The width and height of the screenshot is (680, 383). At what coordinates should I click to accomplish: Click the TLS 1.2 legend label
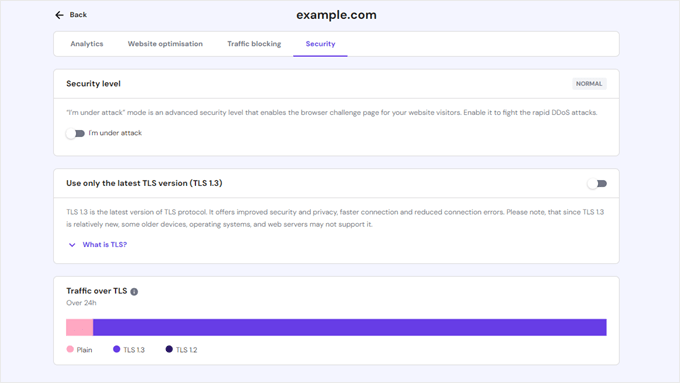point(186,350)
